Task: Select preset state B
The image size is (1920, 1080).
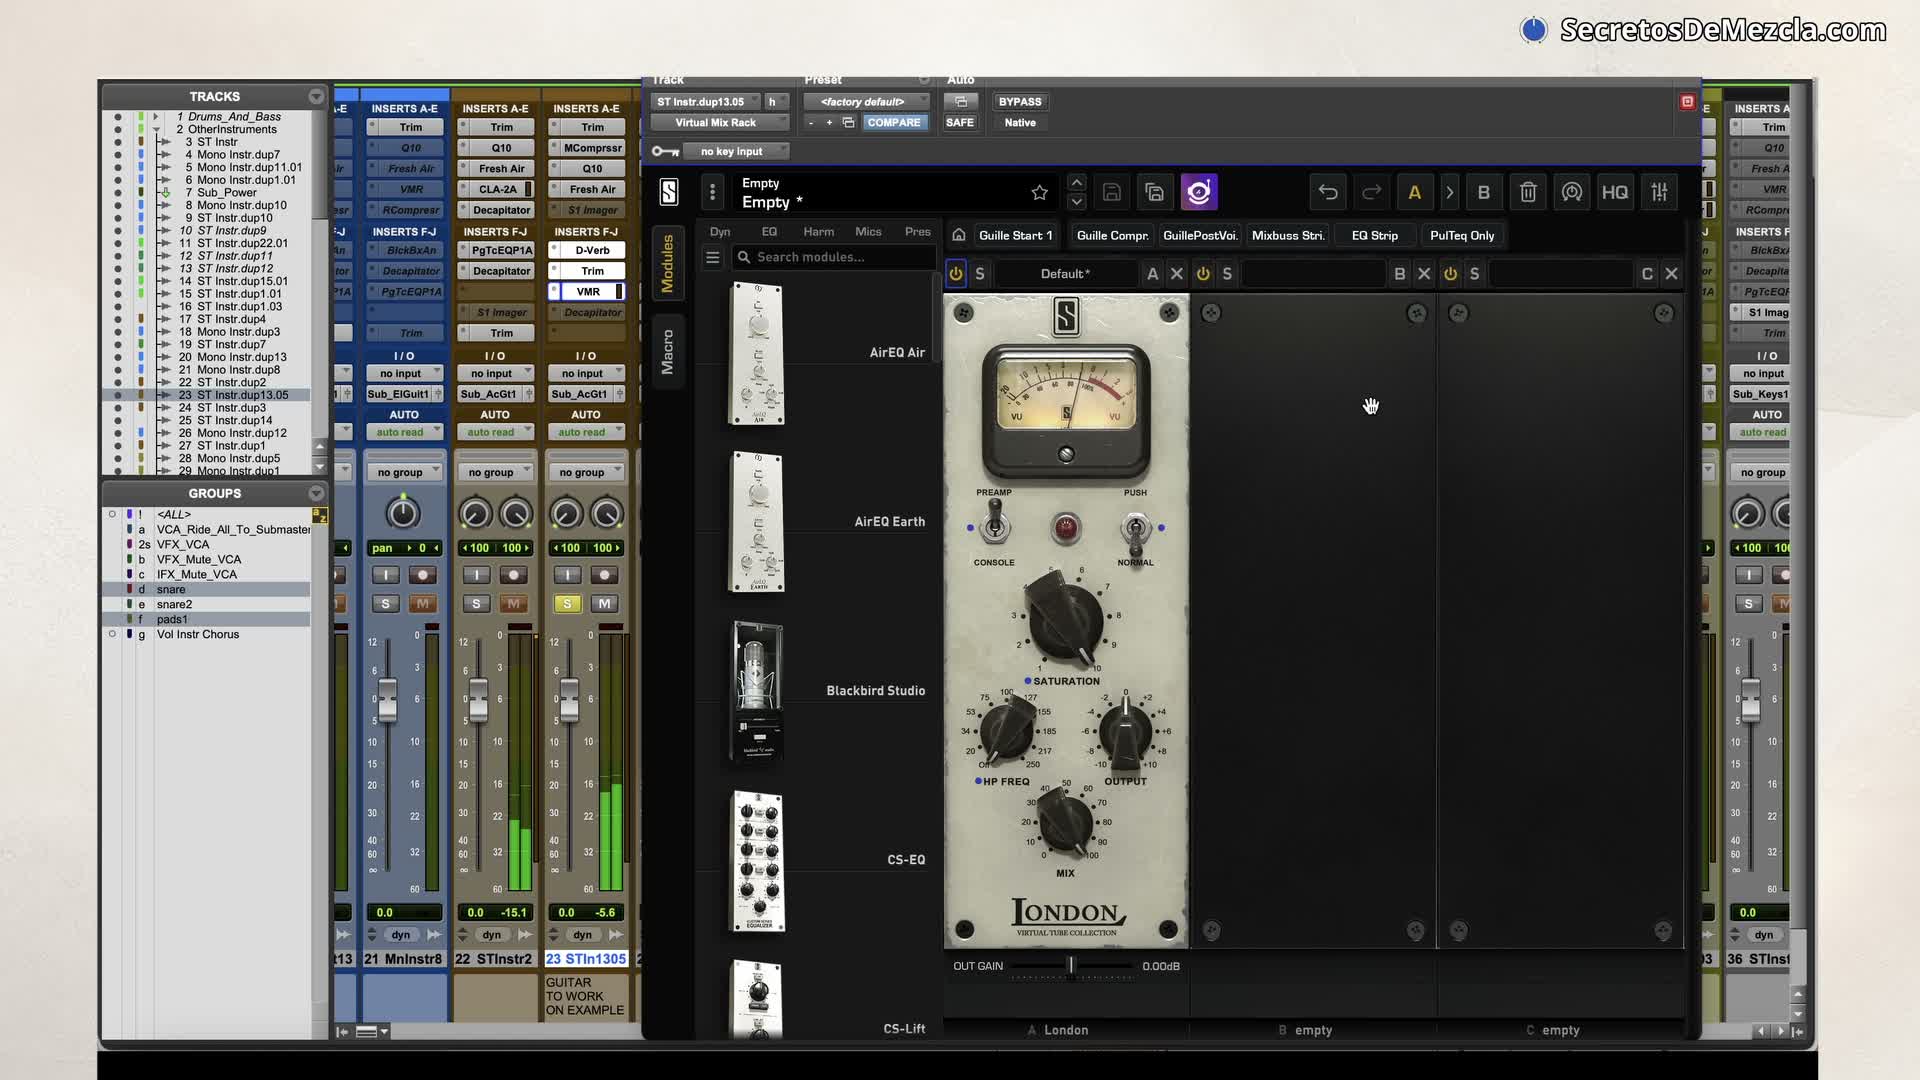Action: click(x=1484, y=192)
